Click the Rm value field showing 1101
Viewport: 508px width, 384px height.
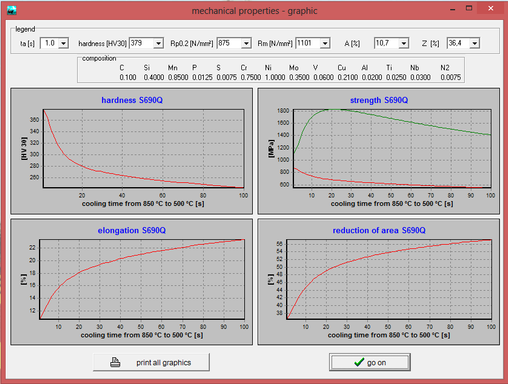point(308,43)
